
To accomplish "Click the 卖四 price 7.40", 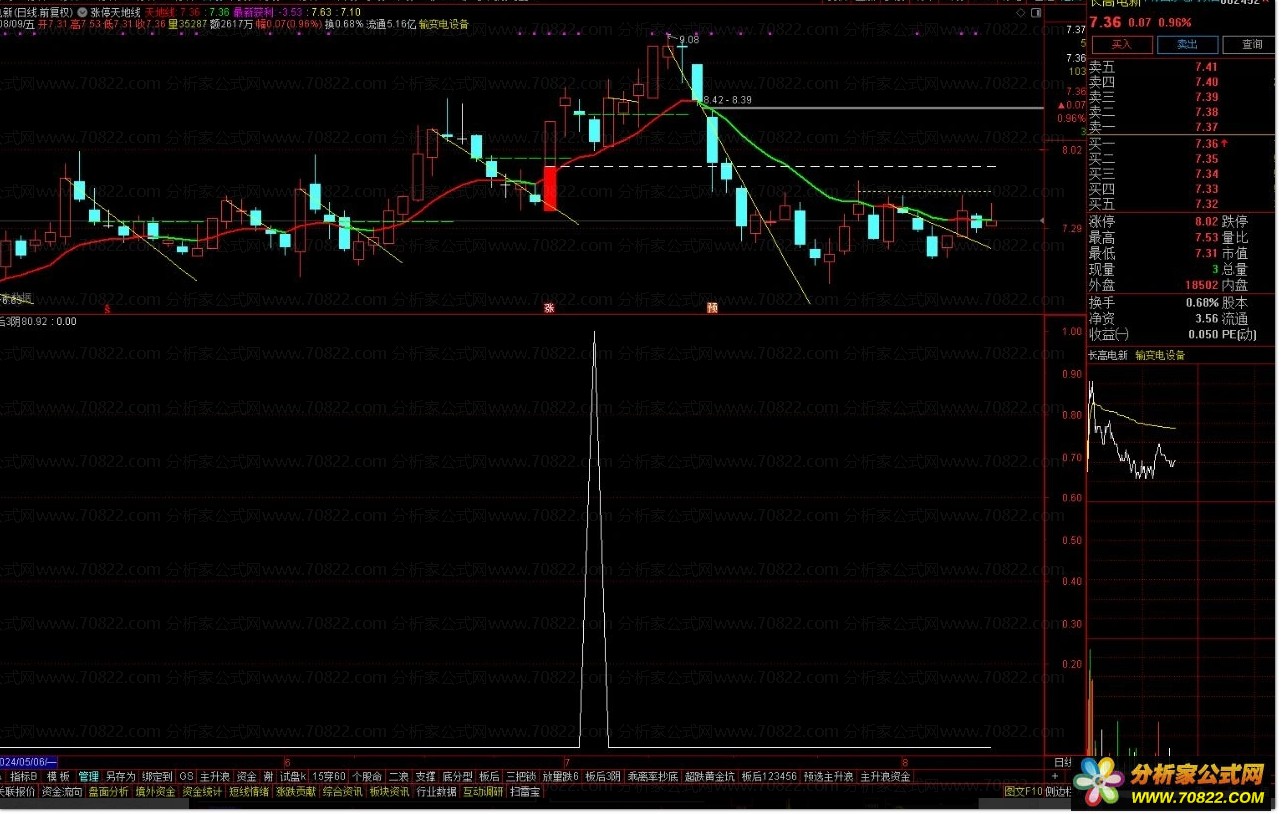I will (1206, 82).
